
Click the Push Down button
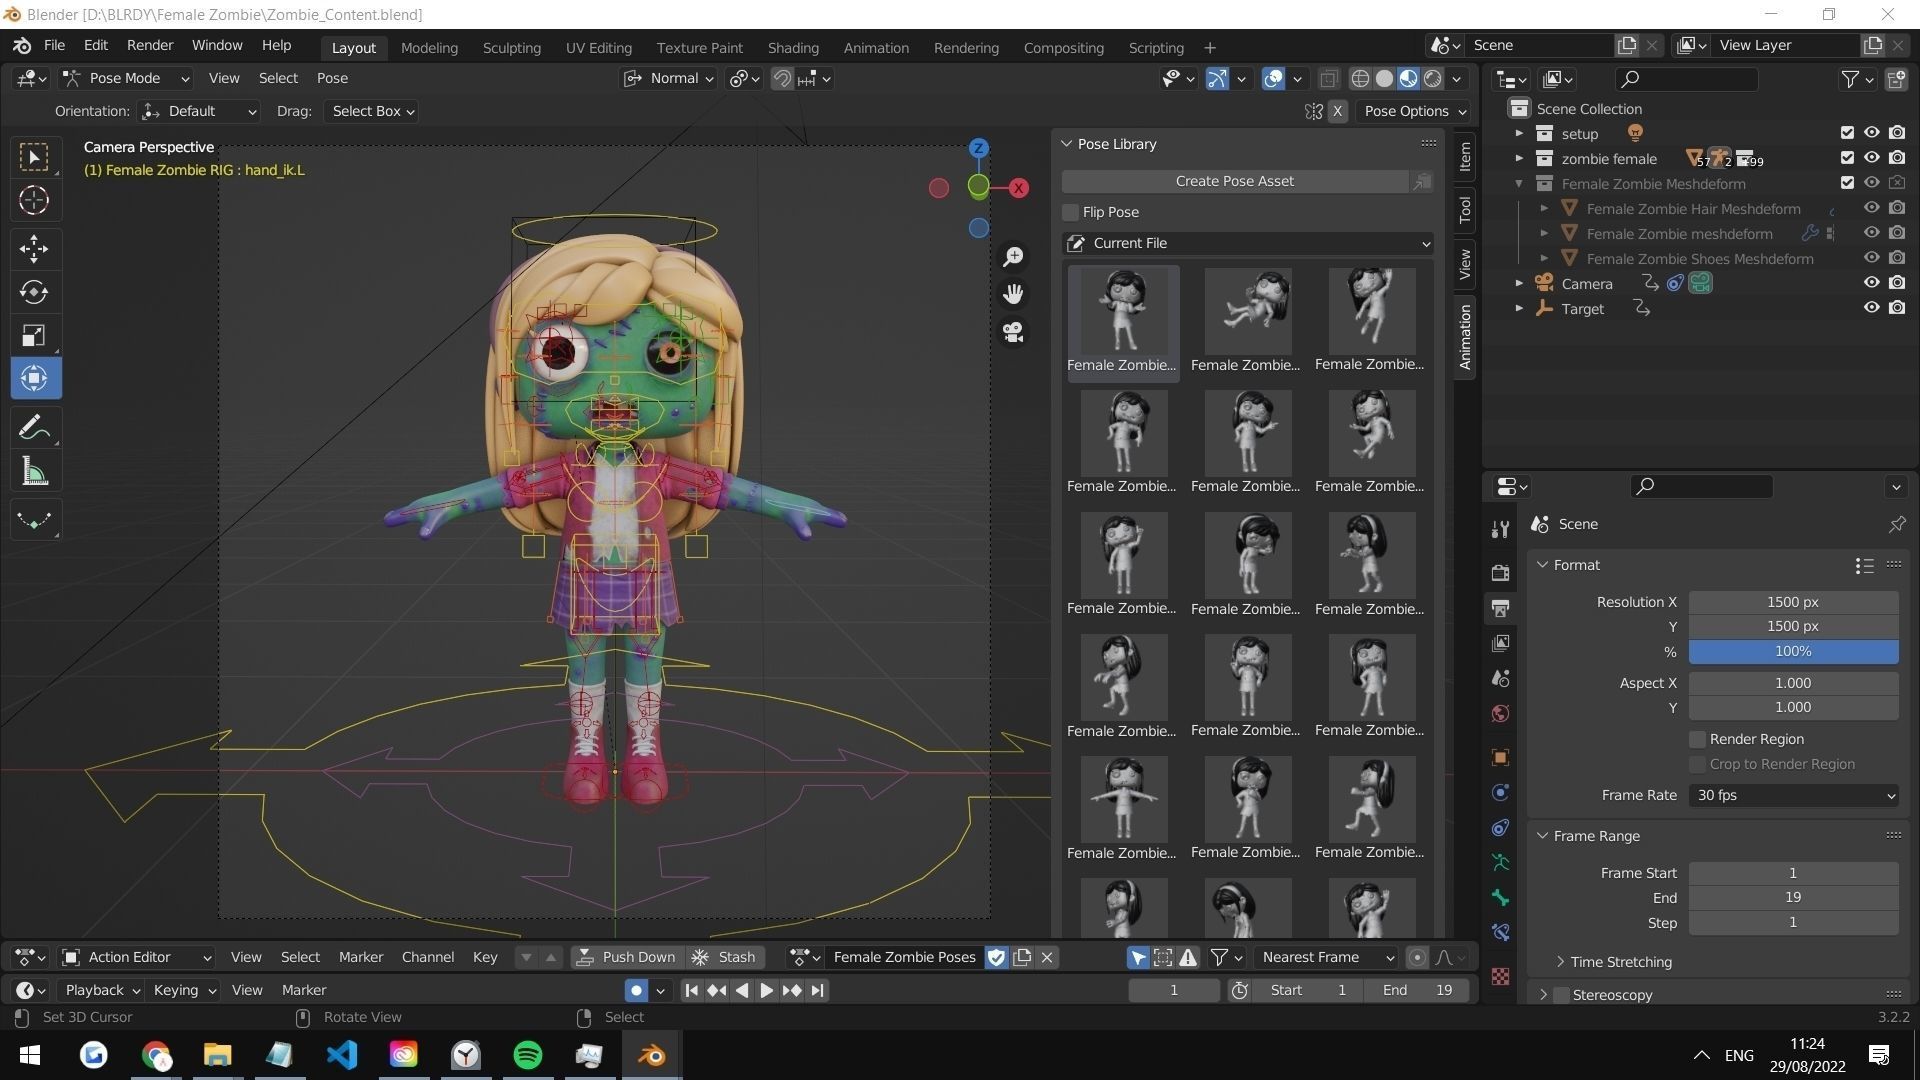[627, 957]
